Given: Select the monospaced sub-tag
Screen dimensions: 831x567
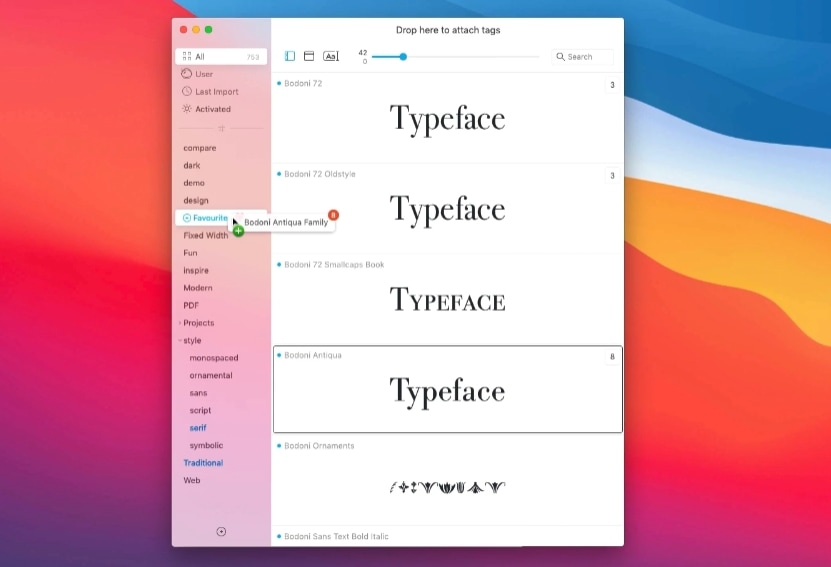Looking at the screenshot, I should pyautogui.click(x=214, y=358).
